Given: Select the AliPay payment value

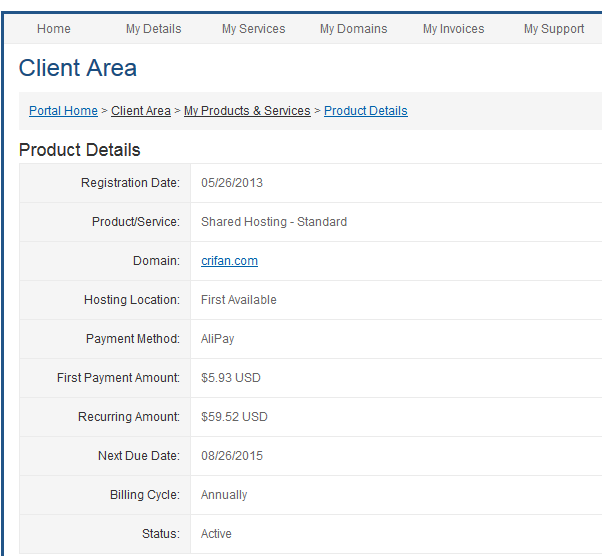Looking at the screenshot, I should click(x=218, y=339).
